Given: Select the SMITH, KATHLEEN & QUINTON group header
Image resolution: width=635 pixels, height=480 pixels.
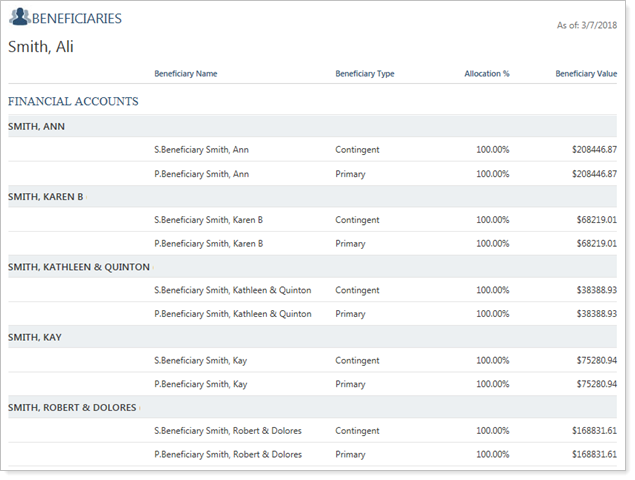Looking at the screenshot, I should click(x=79, y=267).
